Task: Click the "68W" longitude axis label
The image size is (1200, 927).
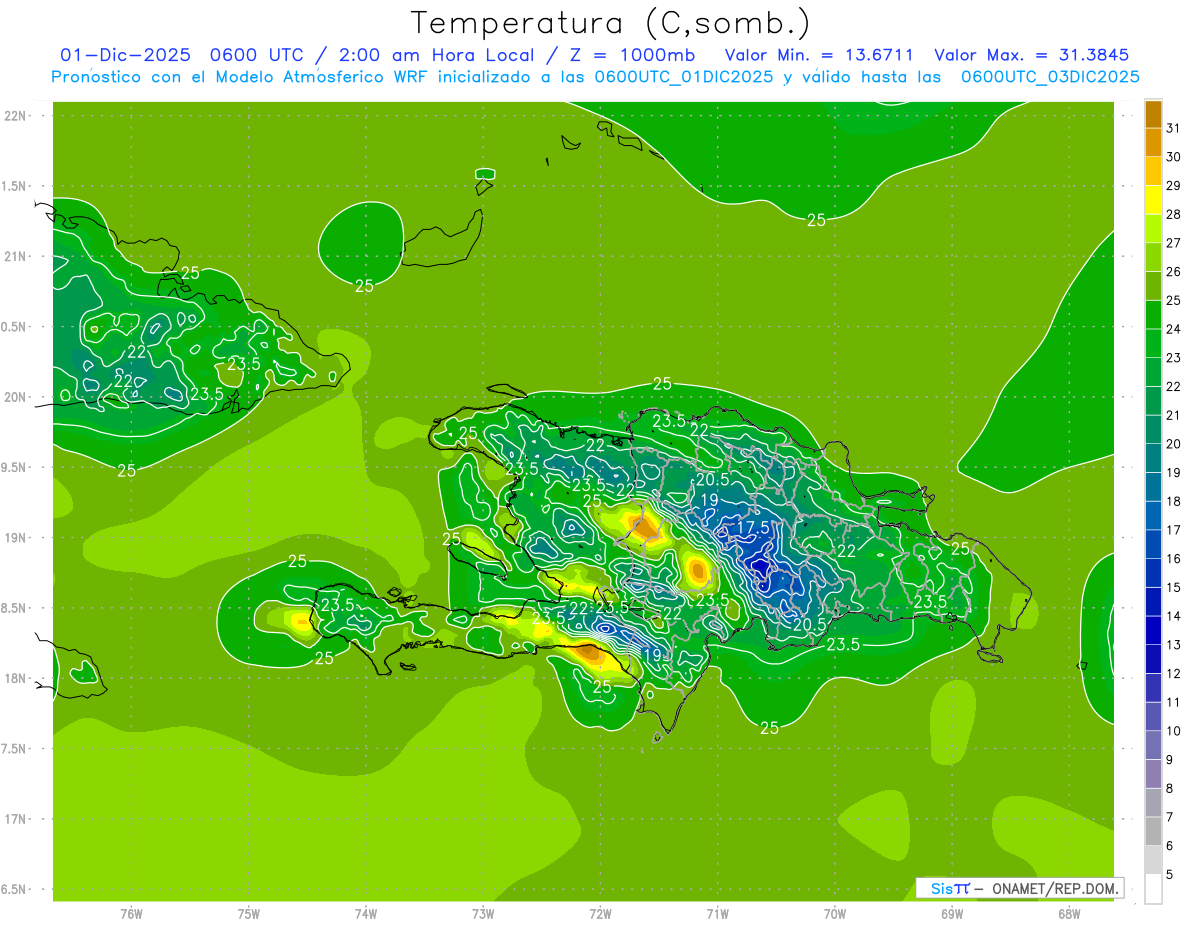Action: tap(1069, 913)
